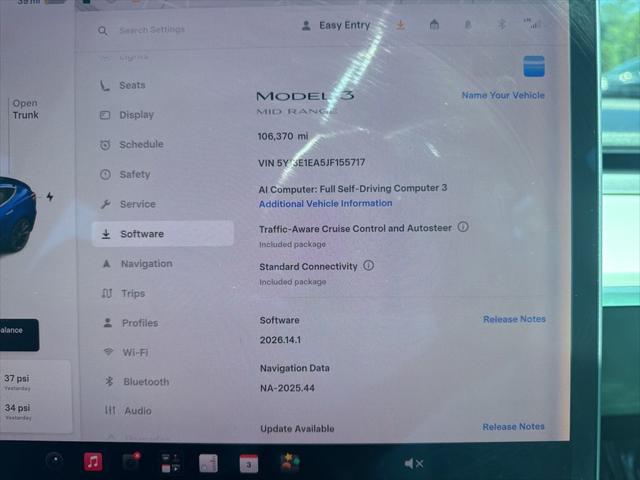
Task: Tap the Bluetooth icon in top bar
Action: click(x=502, y=24)
